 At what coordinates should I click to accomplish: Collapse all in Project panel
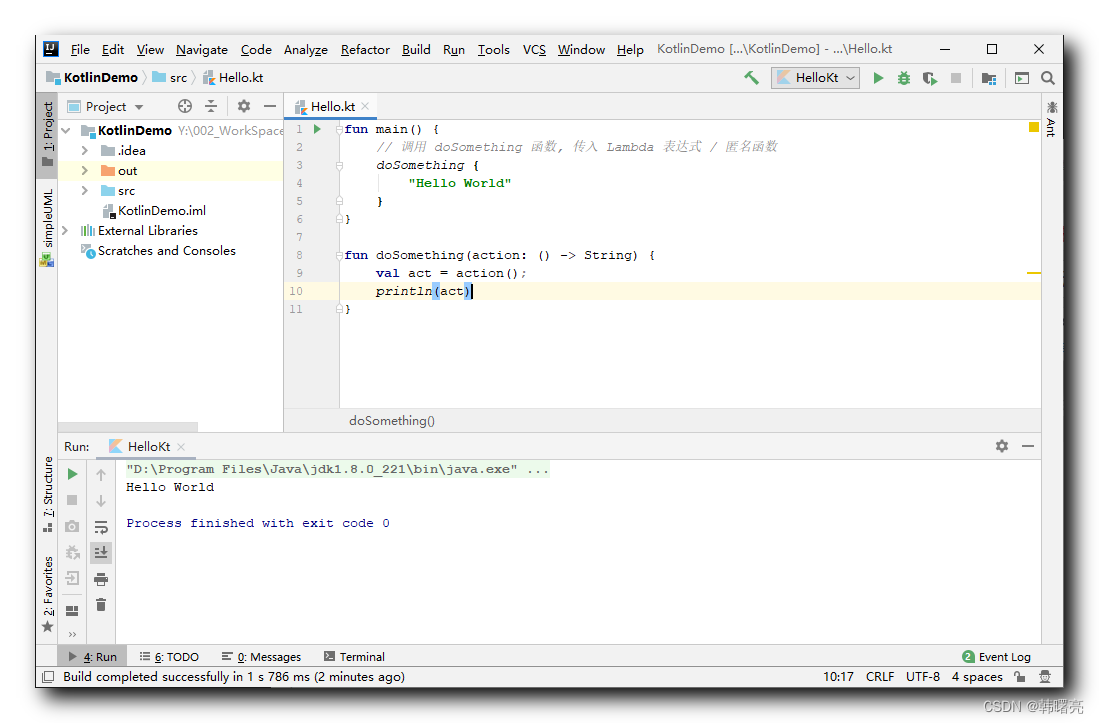pos(211,106)
